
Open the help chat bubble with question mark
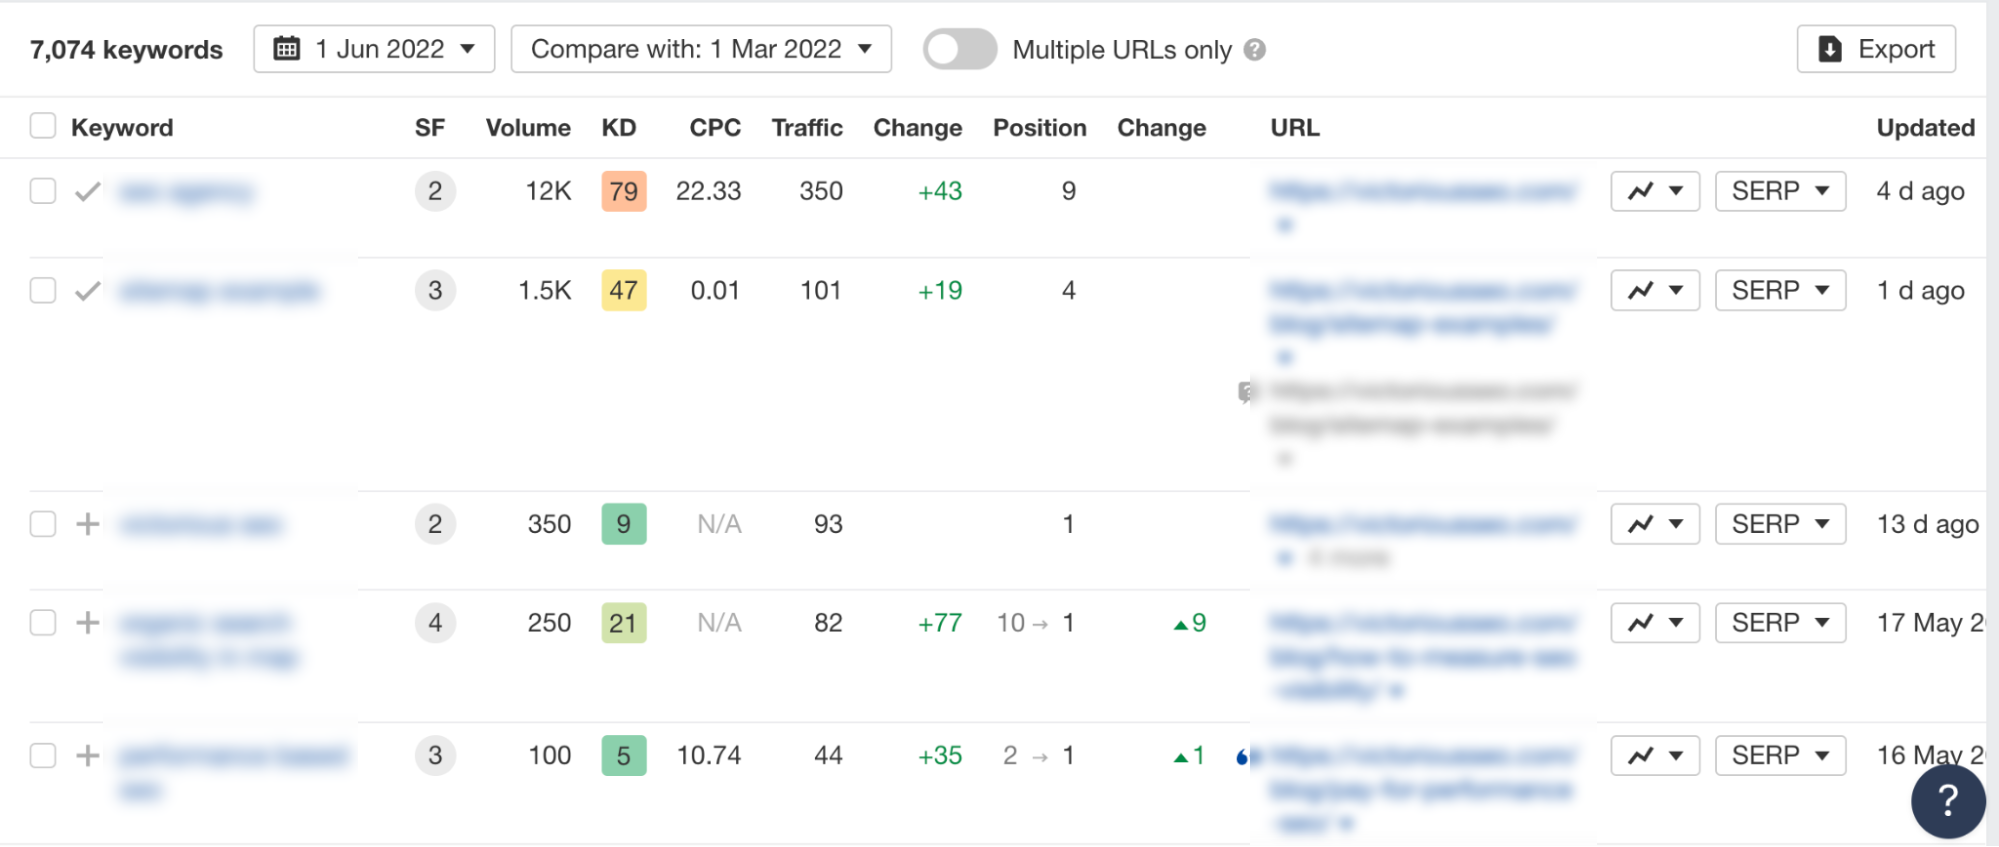[1947, 800]
